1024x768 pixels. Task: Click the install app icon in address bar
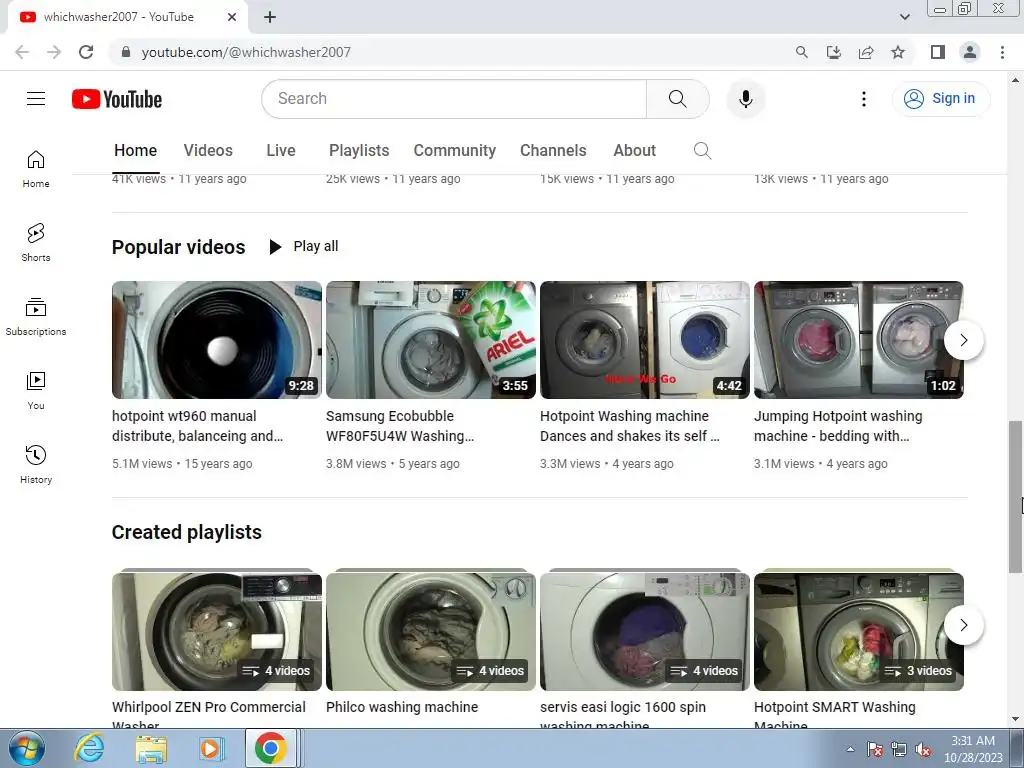833,52
